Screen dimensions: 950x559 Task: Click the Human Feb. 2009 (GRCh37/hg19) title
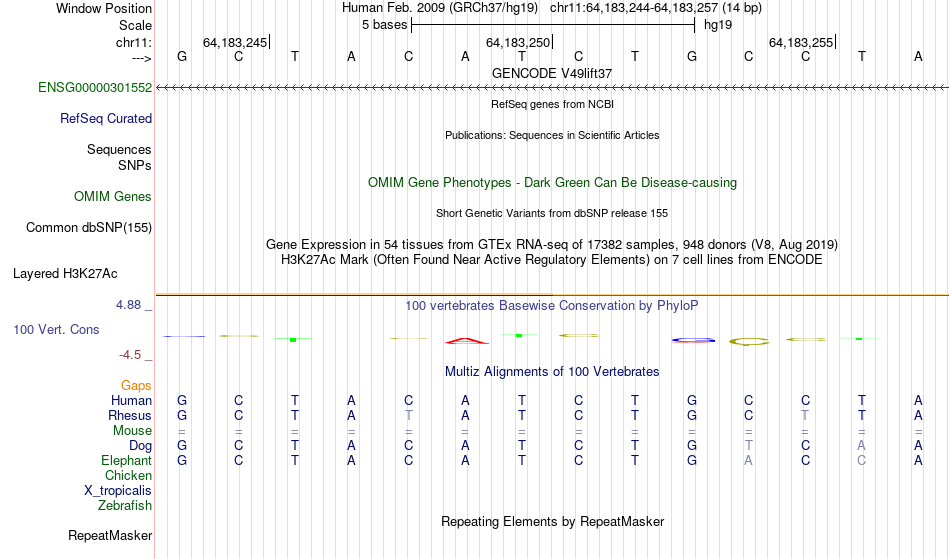click(440, 8)
